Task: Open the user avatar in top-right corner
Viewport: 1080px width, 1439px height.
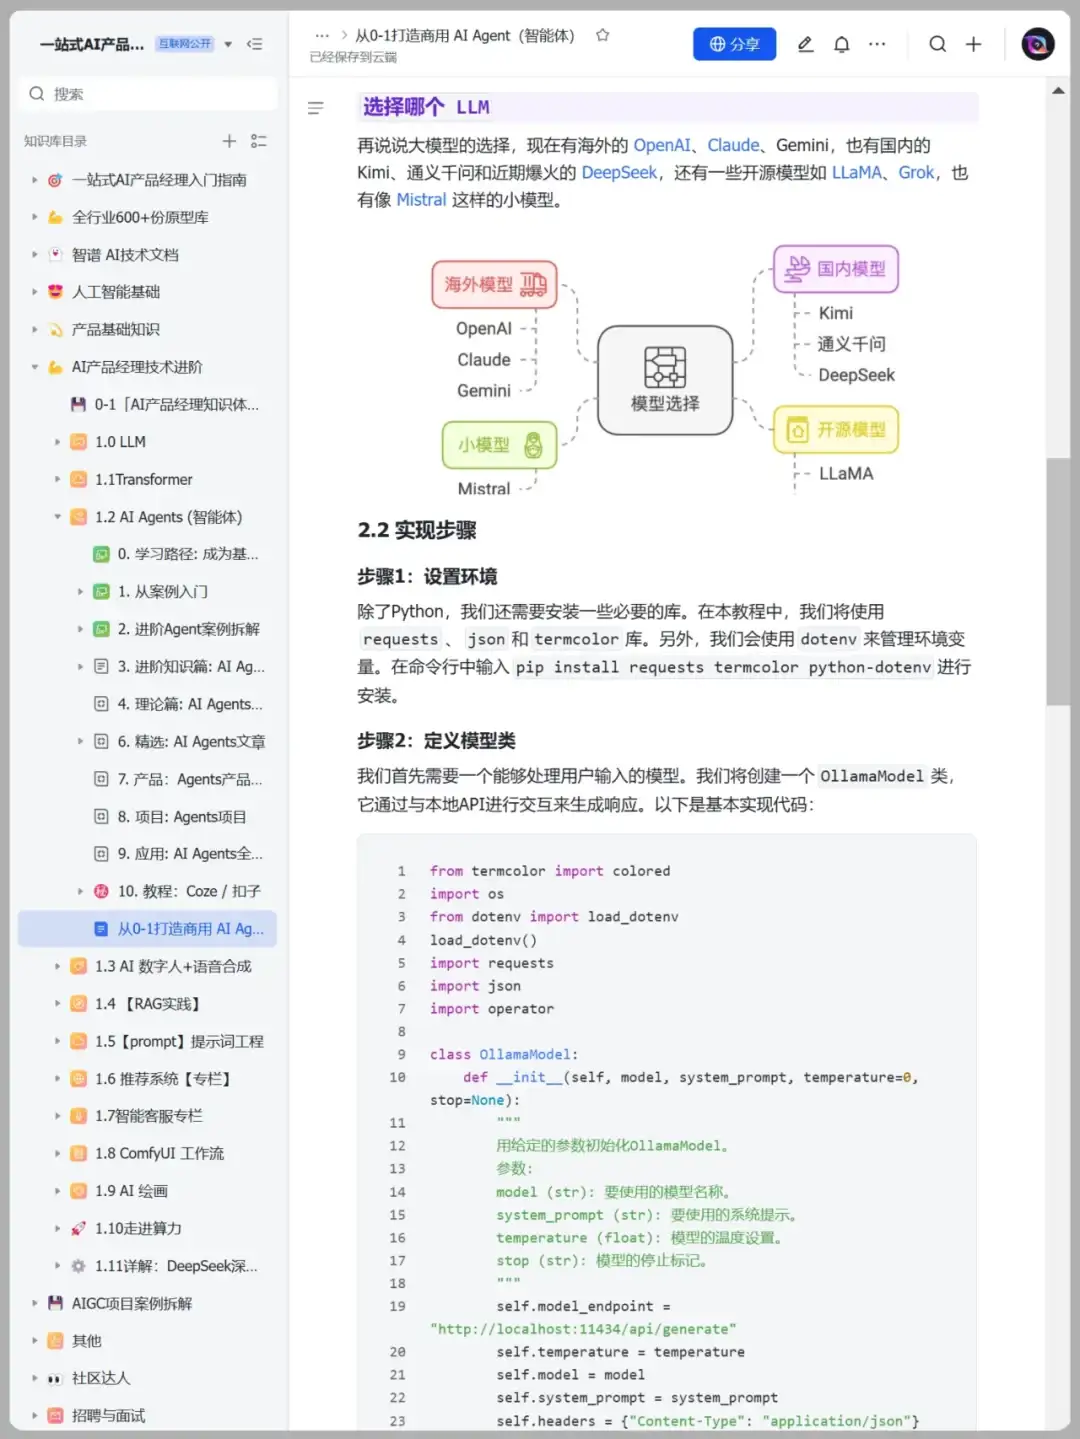Action: point(1037,44)
